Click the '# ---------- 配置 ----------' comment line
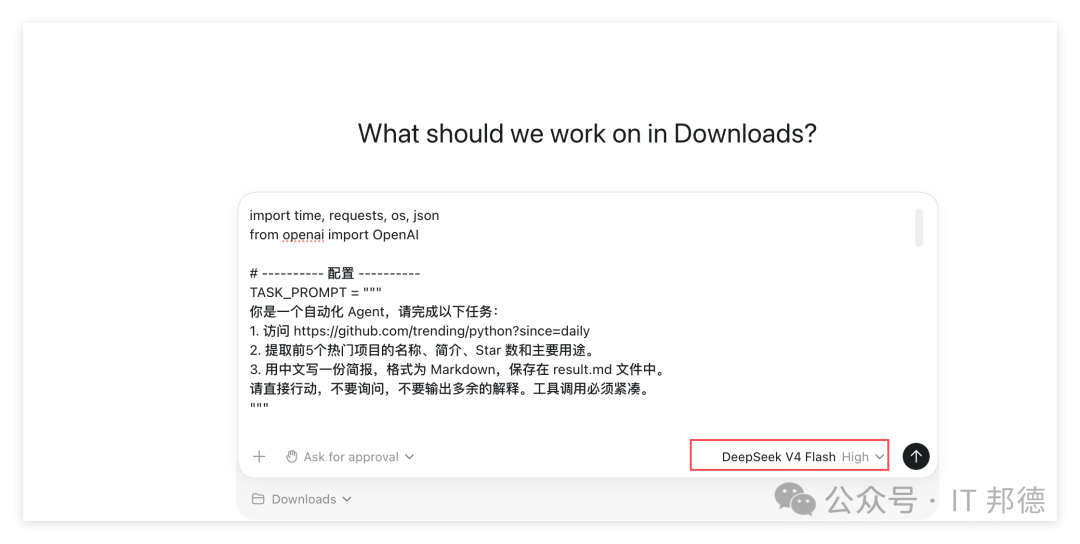The width and height of the screenshot is (1080, 544). pos(334,273)
